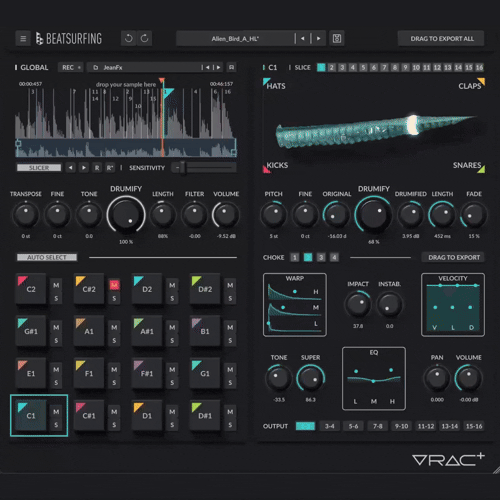The width and height of the screenshot is (500, 500).
Task: Unmute the C#2 pad with its M button
Action: pyautogui.click(x=114, y=285)
